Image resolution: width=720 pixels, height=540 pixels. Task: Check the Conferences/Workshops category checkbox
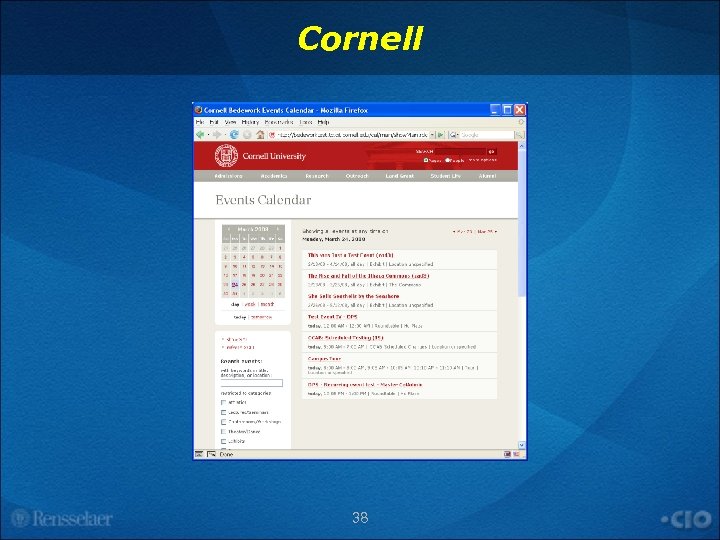[x=224, y=422]
